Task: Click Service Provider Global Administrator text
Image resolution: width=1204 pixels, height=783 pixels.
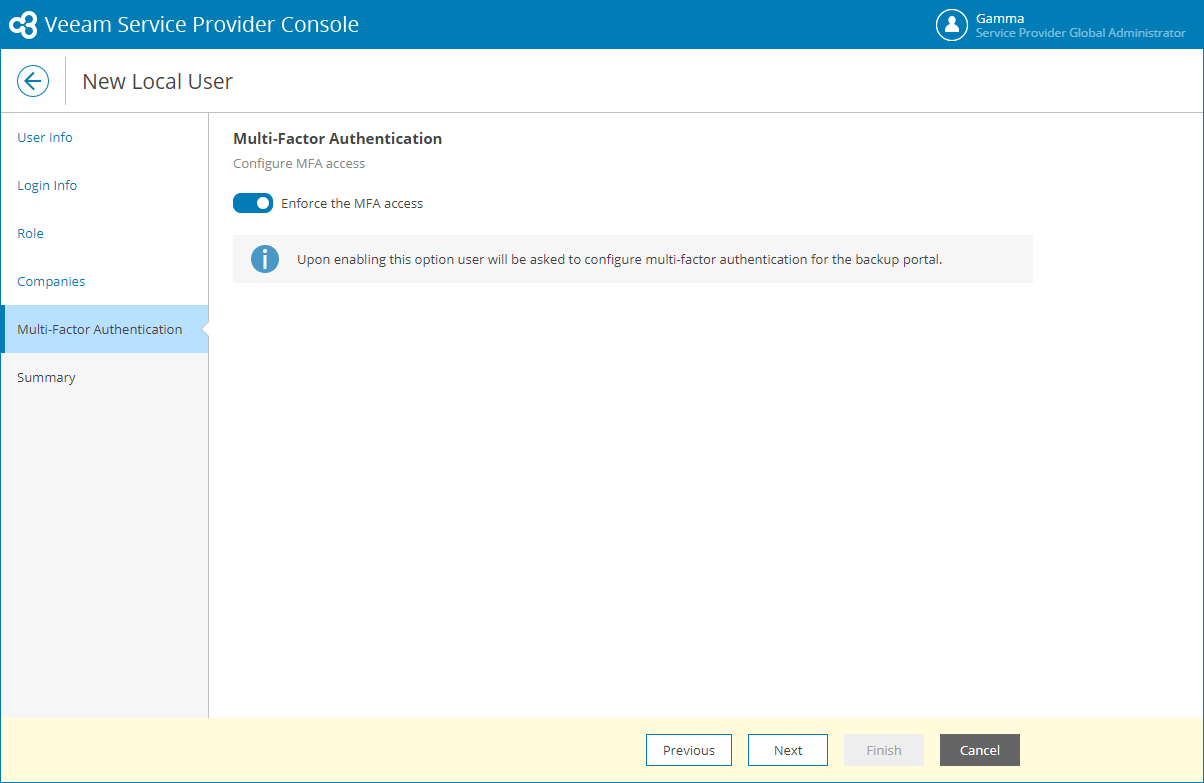Action: coord(1081,33)
